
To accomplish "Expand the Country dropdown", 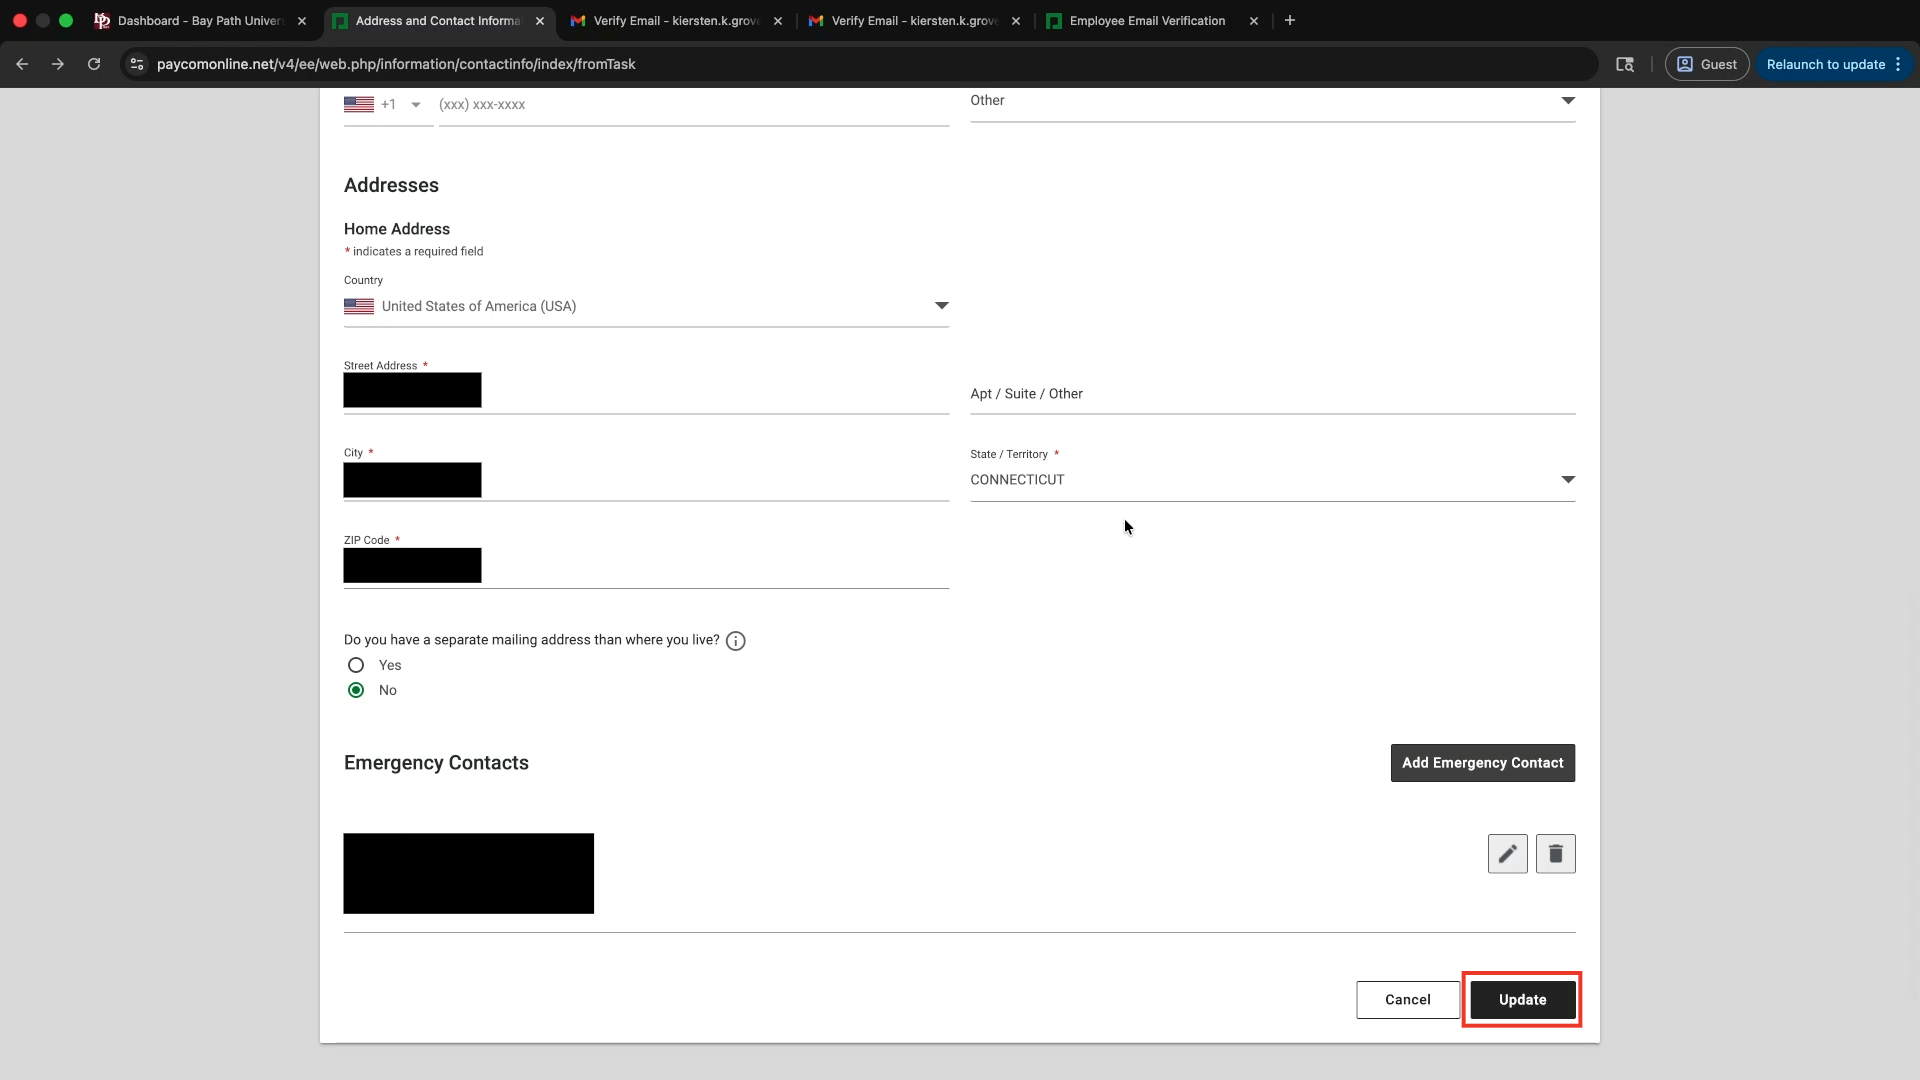I will click(x=941, y=306).
